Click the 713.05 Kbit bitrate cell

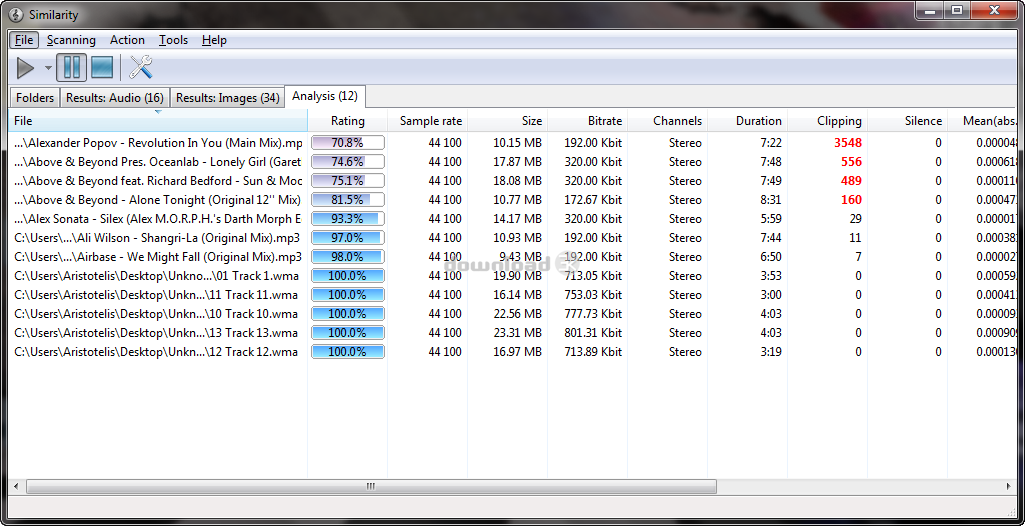(593, 276)
